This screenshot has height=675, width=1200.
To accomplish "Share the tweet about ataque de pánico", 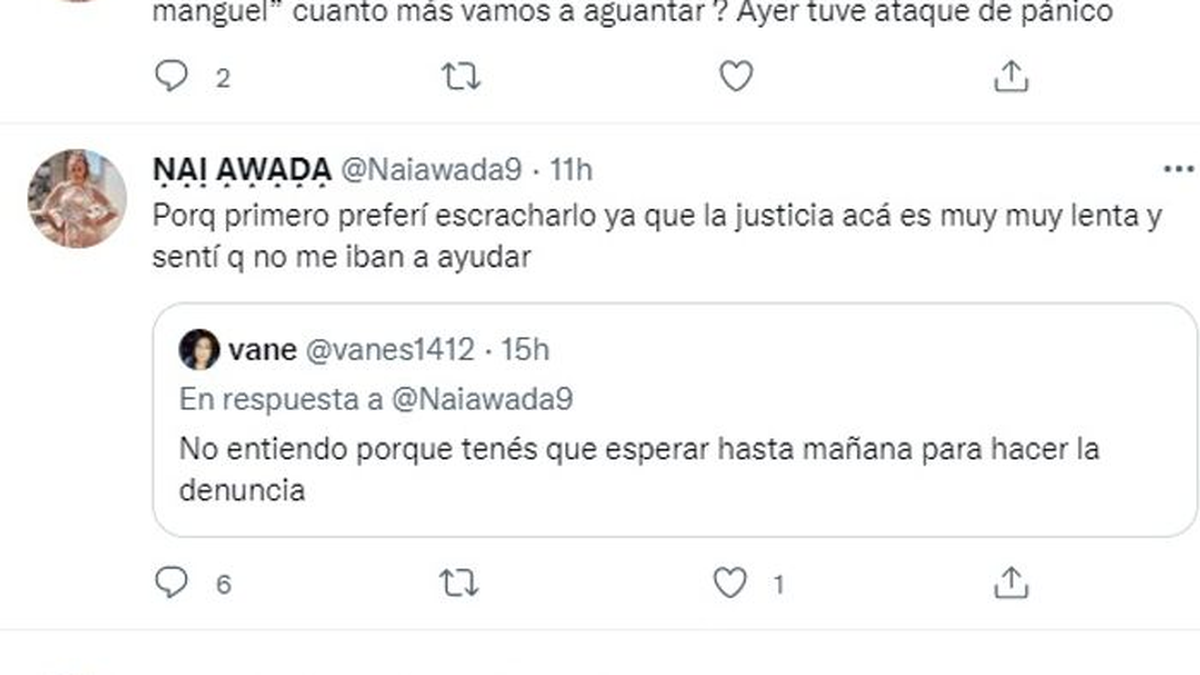I will (1010, 76).
